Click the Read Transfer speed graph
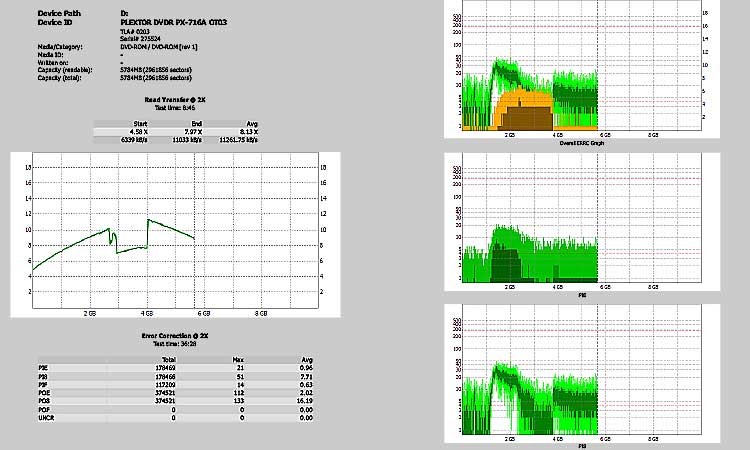Viewport: 750px width, 450px height. [x=174, y=235]
